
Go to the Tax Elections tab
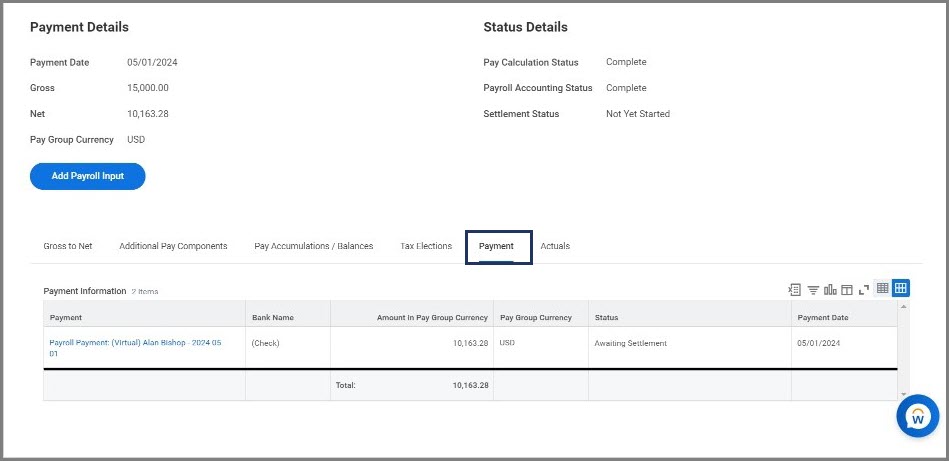(426, 246)
